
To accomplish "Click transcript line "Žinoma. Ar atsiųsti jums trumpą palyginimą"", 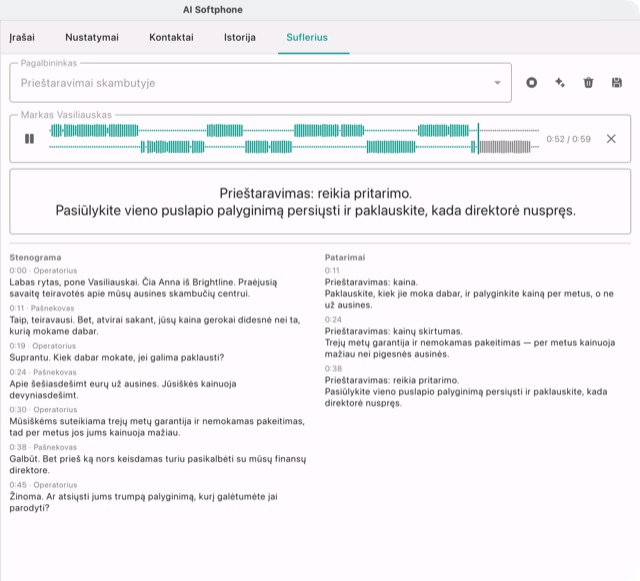I will [143, 502].
